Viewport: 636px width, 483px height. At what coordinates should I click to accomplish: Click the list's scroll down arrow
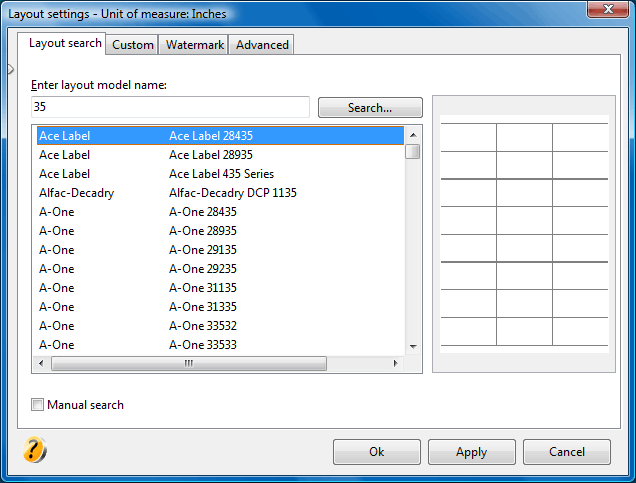tap(413, 346)
